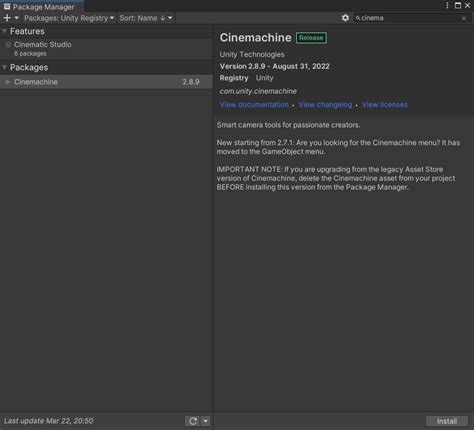Viewport: 474px width, 430px height.
Task: Open the refresh options dropdown
Action: tap(206, 421)
